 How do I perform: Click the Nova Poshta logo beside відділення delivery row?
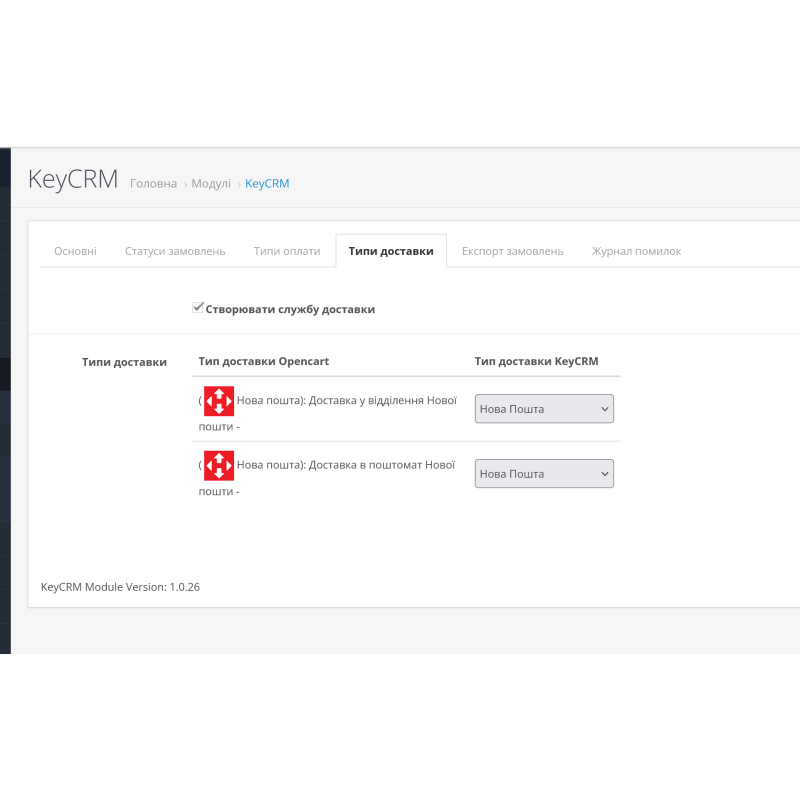[219, 401]
